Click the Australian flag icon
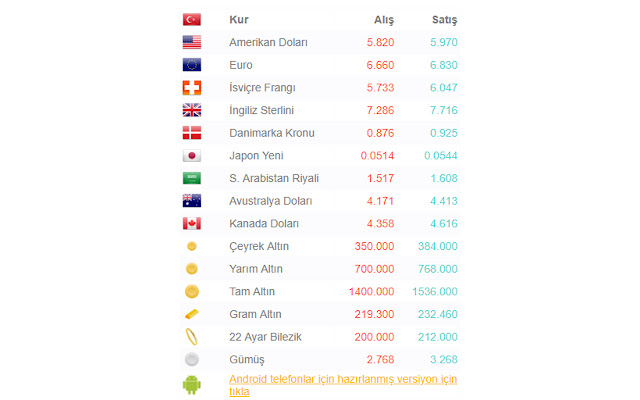Viewport: 640px width, 400px height. [192, 201]
